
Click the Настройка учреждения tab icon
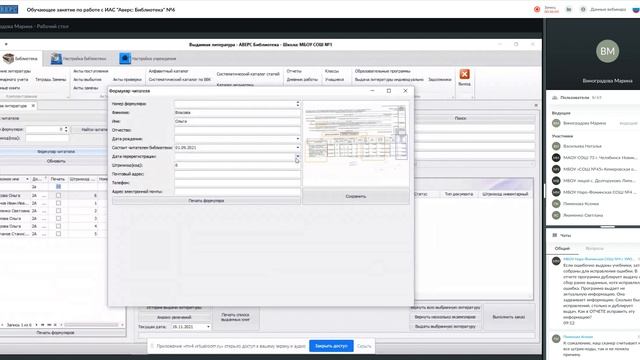point(124,59)
